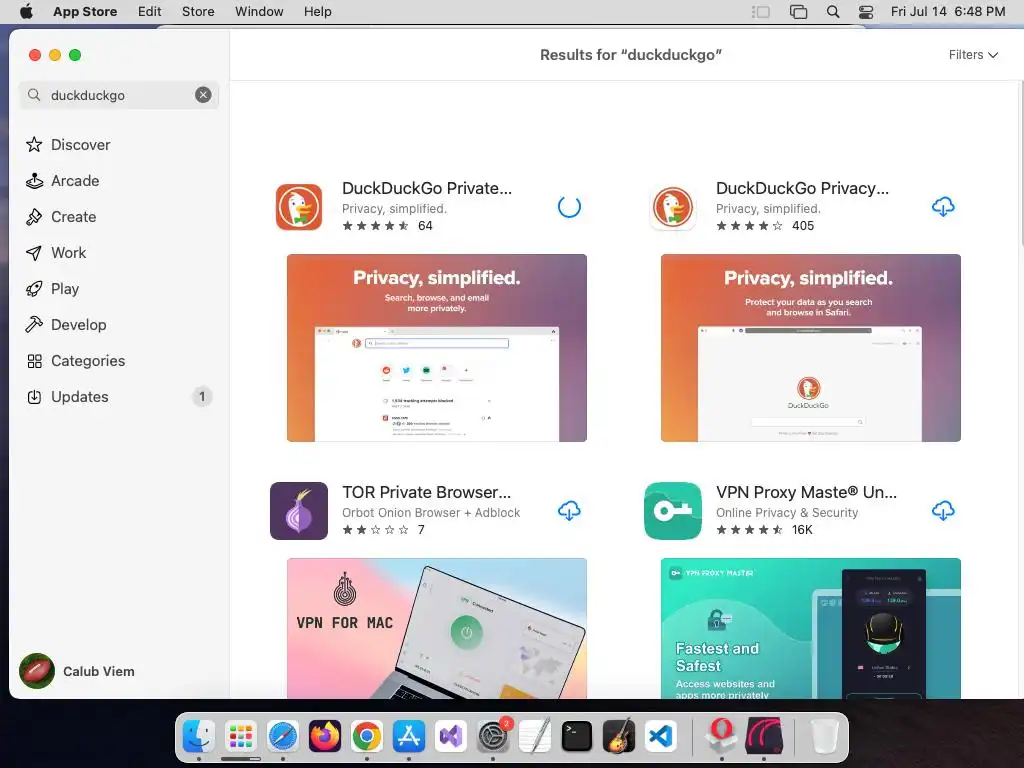Viewport: 1024px width, 768px height.
Task: Click the window tiling menu bar icon
Action: pyautogui.click(x=798, y=12)
